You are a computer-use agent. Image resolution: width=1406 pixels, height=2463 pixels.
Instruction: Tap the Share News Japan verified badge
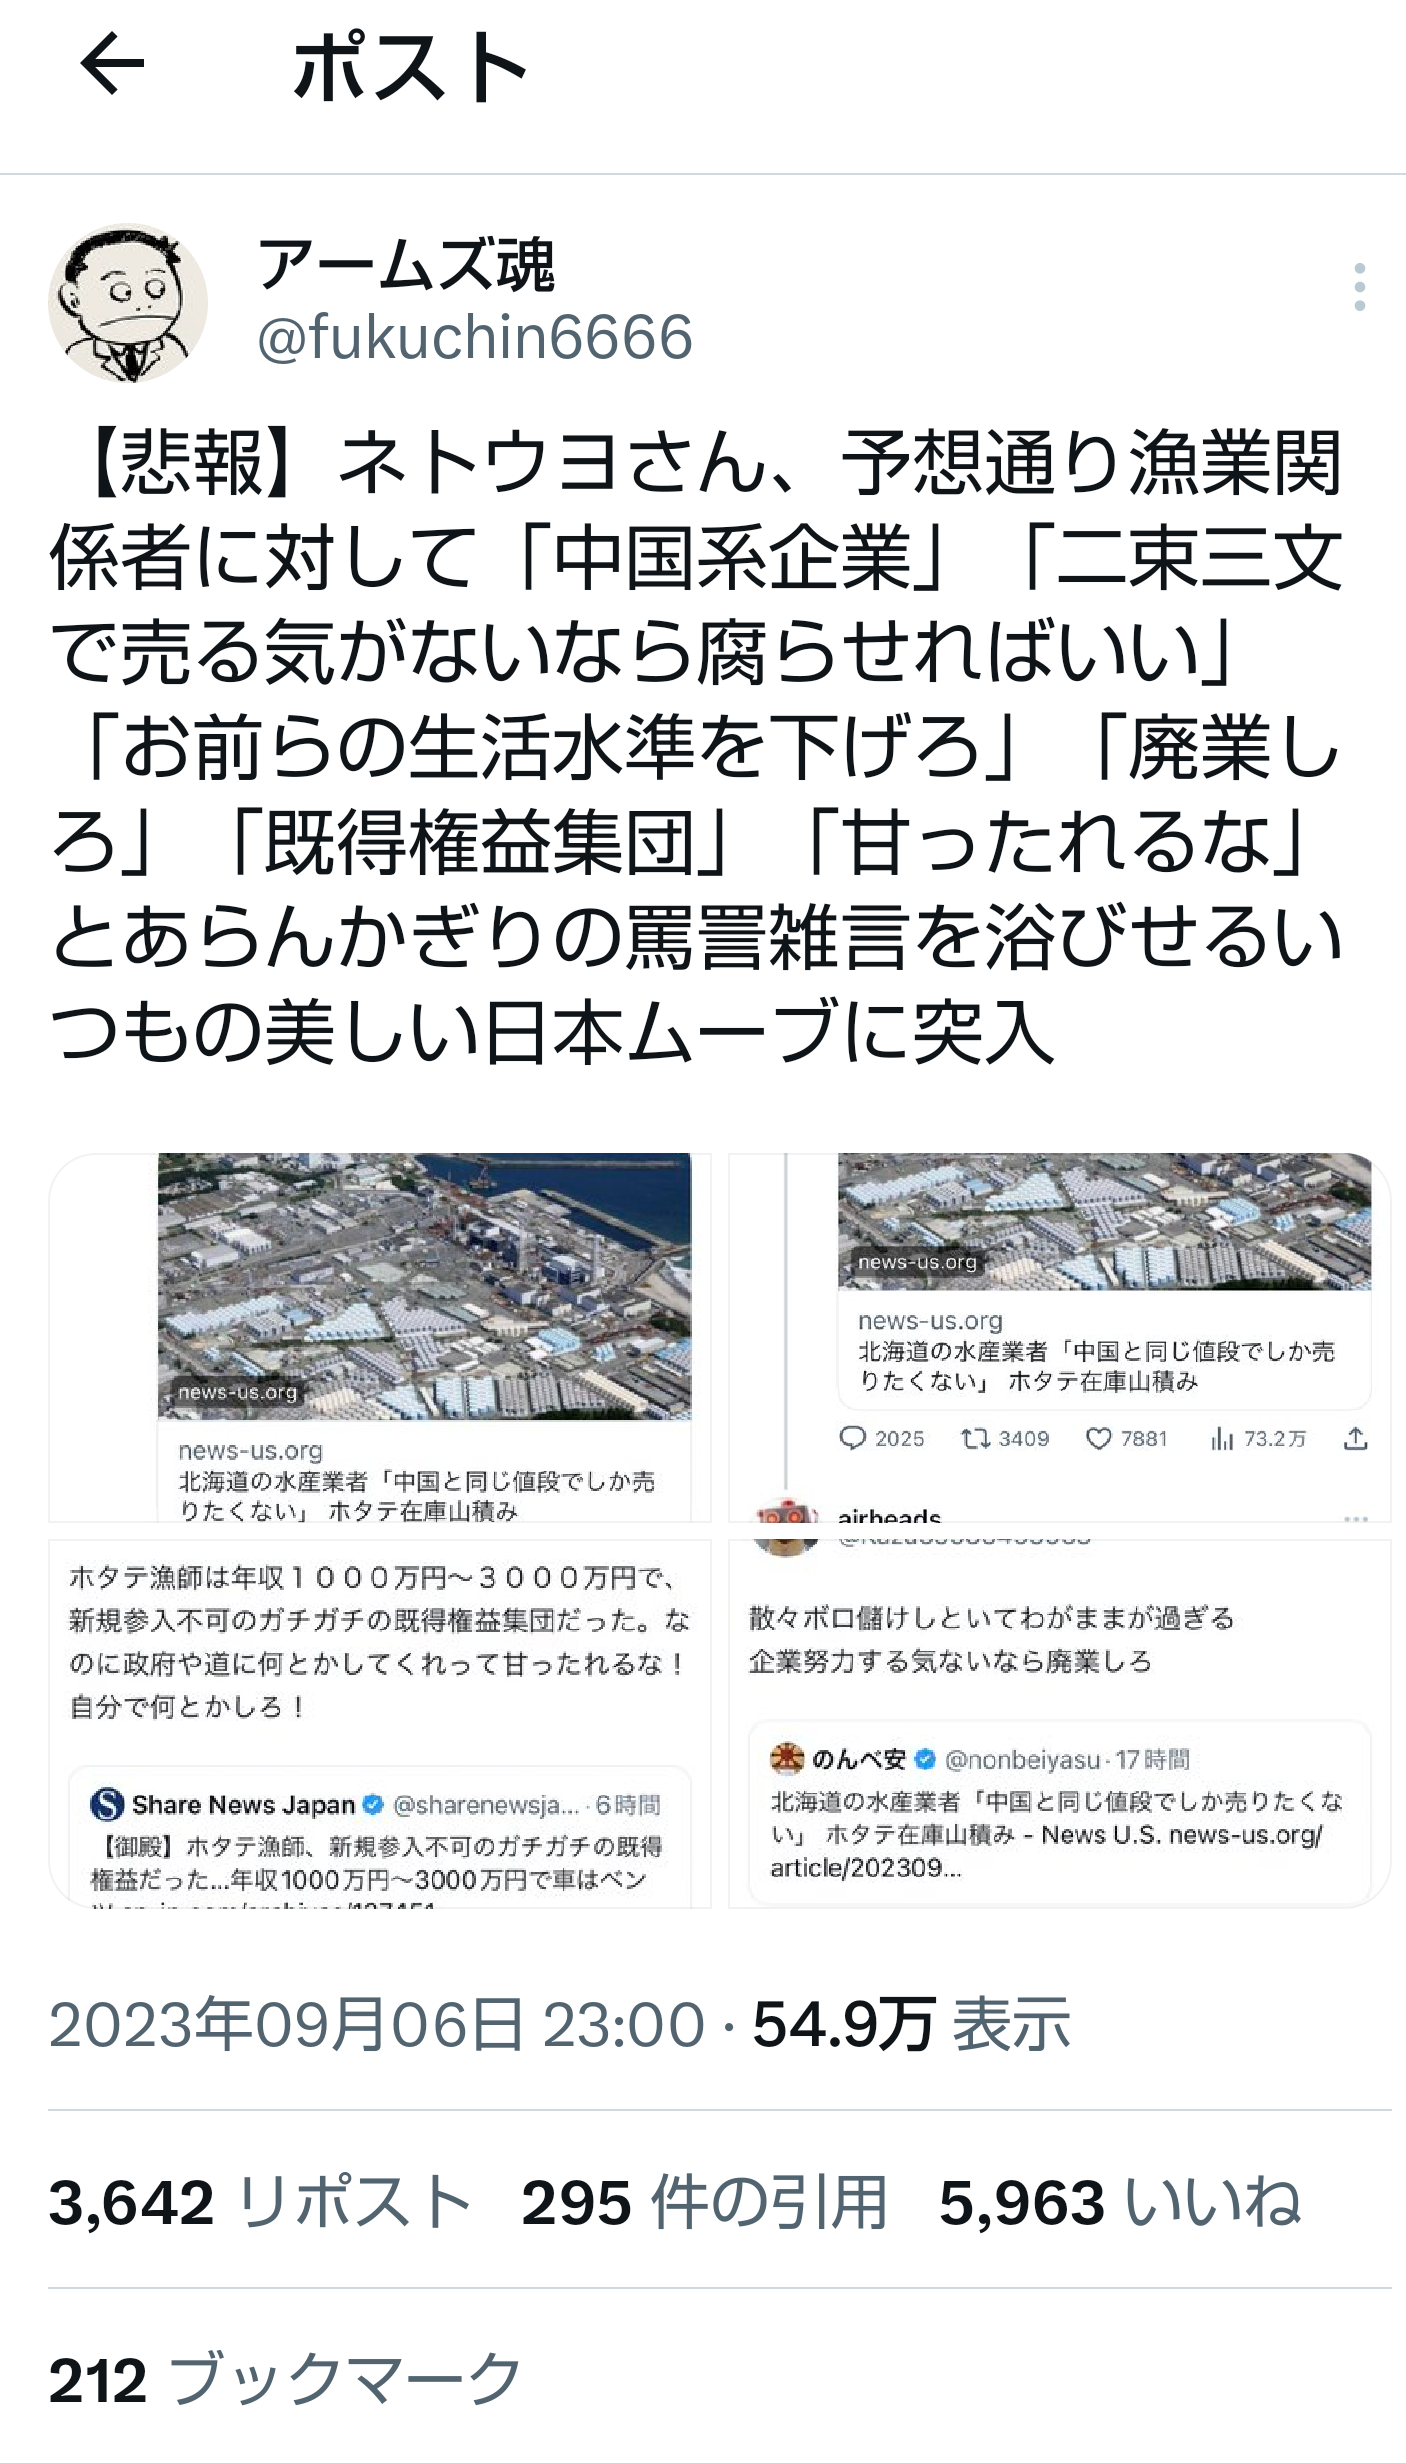(x=373, y=1805)
